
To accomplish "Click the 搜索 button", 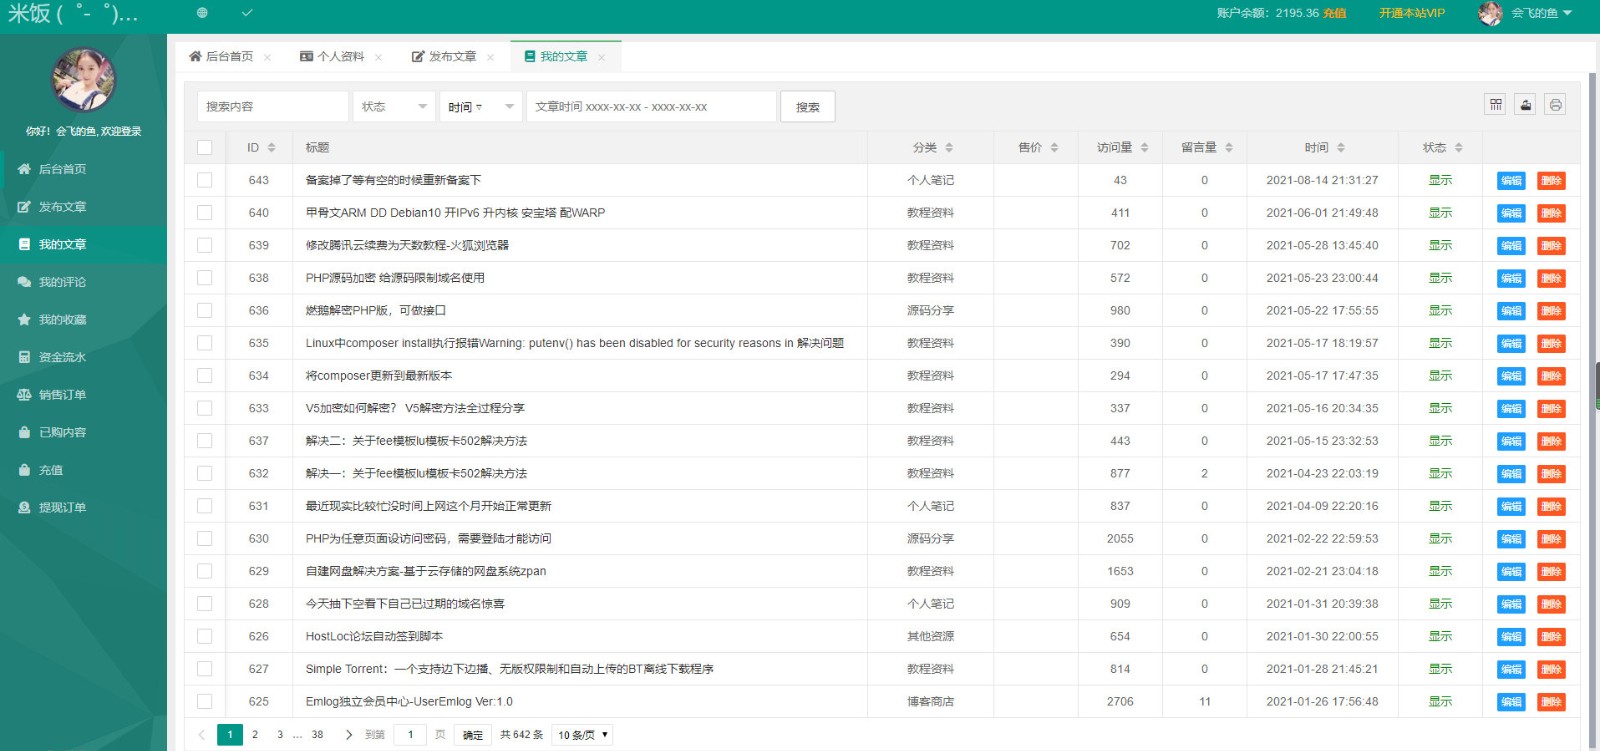I will click(808, 107).
